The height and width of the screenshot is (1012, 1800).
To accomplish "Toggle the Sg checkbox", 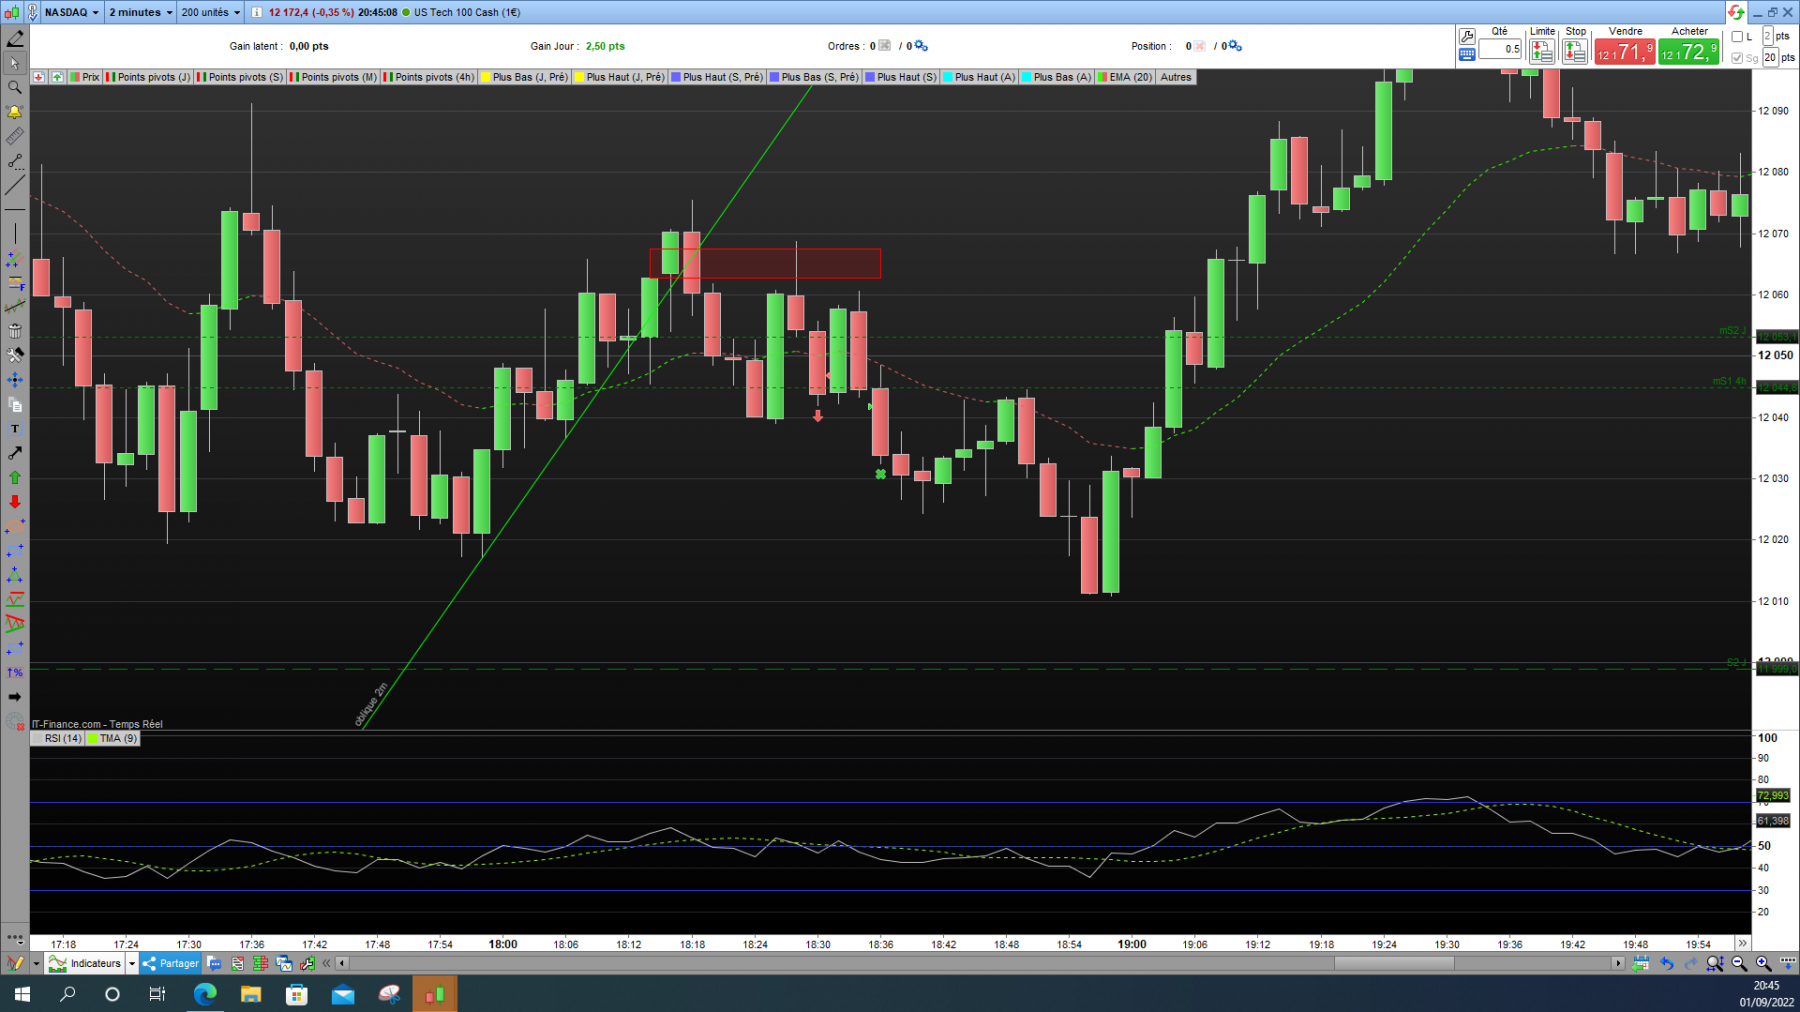I will click(x=1737, y=58).
